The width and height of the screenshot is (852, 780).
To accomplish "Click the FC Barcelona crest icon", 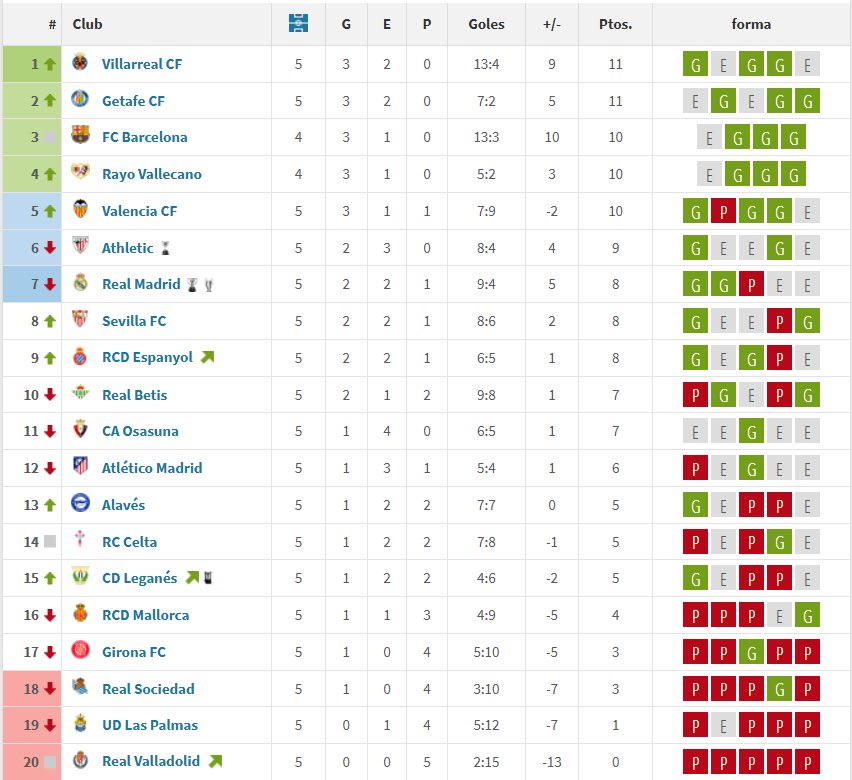I will pyautogui.click(x=80, y=137).
